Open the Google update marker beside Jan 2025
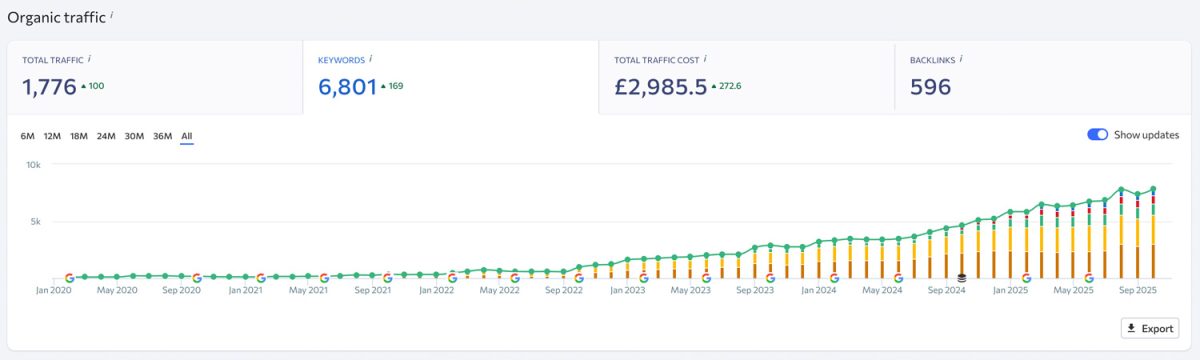Screen dimensions: 1200x360 pyautogui.click(x=1026, y=278)
